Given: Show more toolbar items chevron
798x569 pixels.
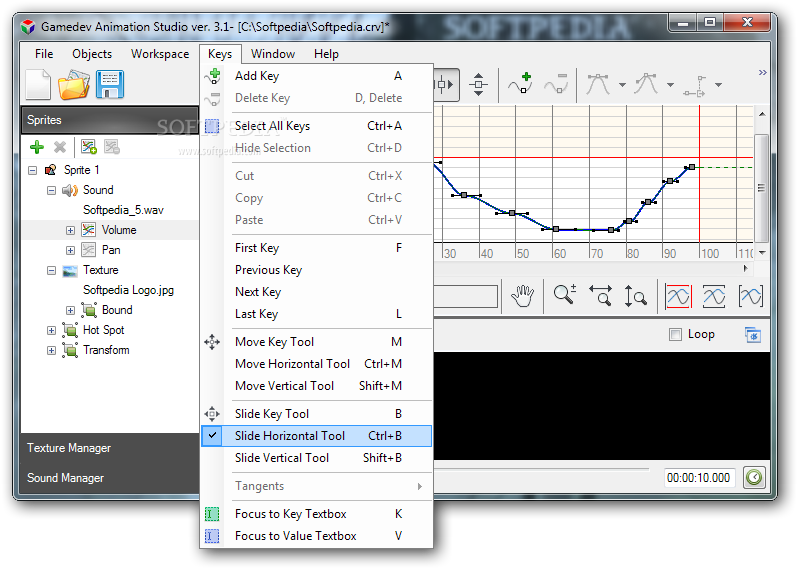Looking at the screenshot, I should [x=762, y=72].
